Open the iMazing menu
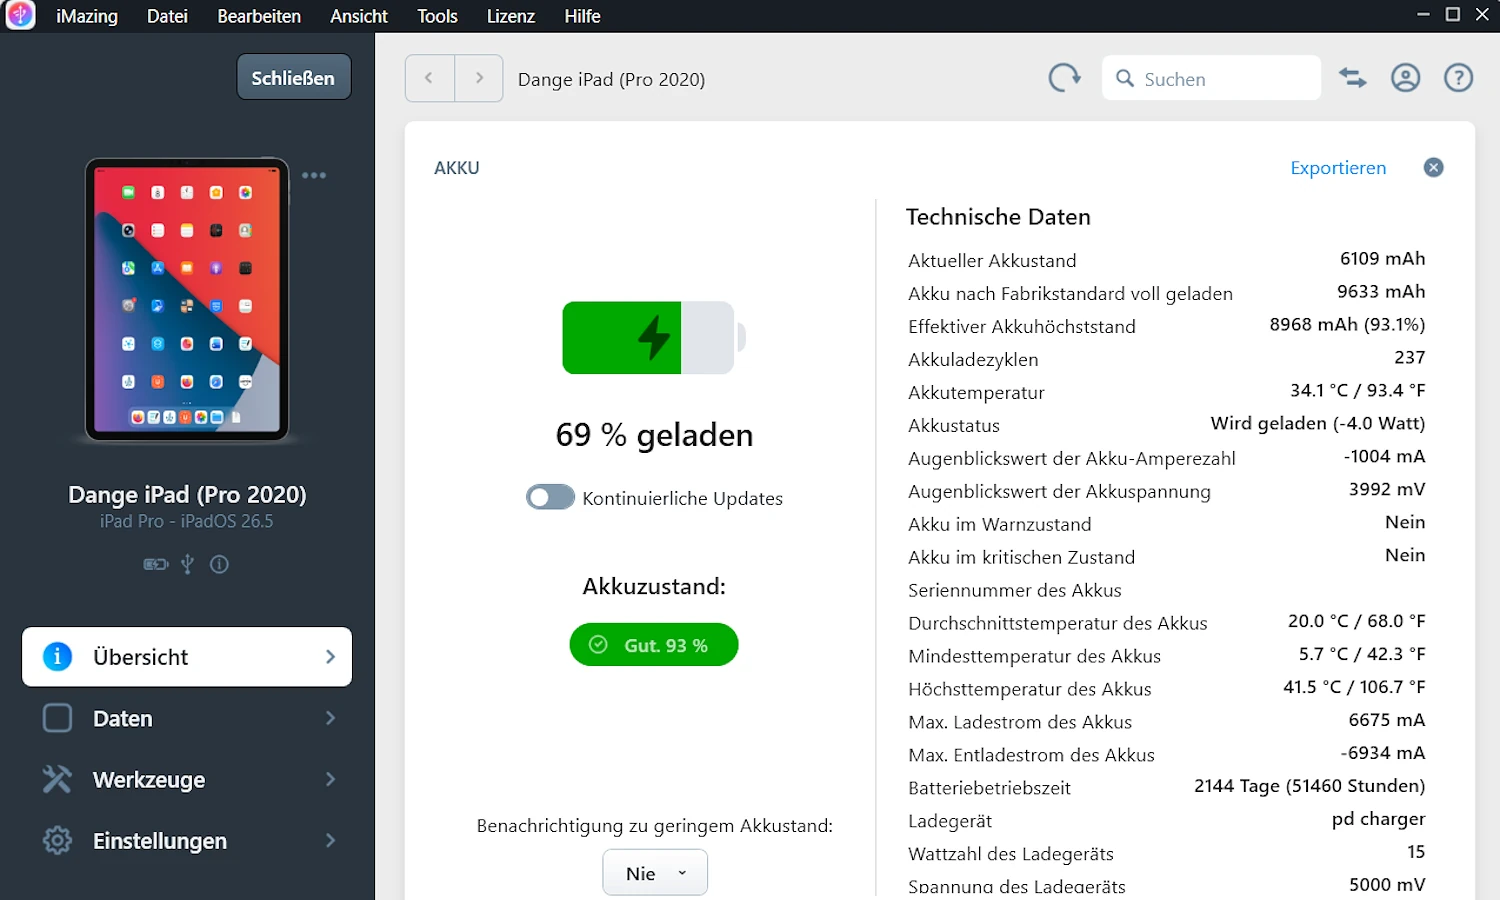Viewport: 1500px width, 900px height. pyautogui.click(x=87, y=16)
